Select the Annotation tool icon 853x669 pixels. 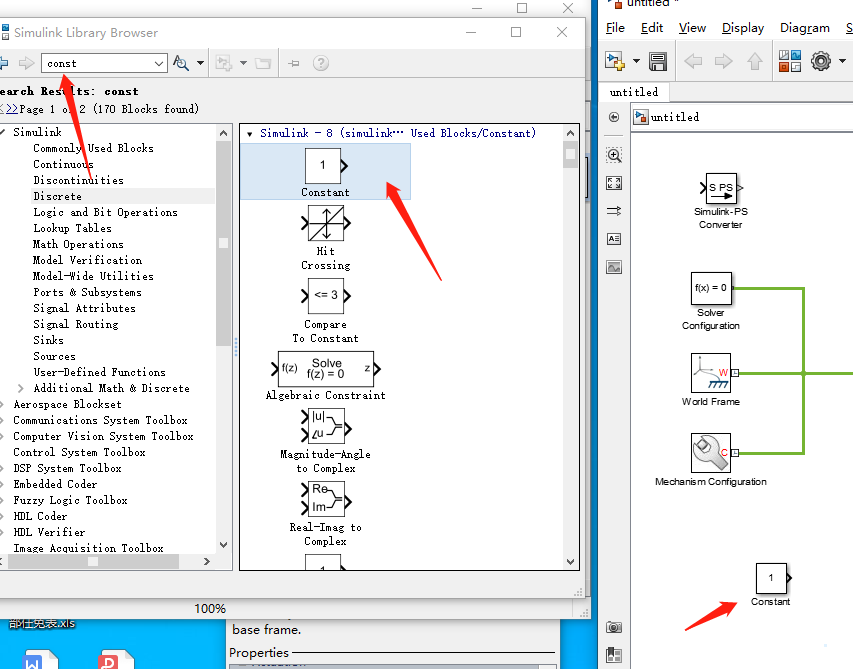point(615,239)
